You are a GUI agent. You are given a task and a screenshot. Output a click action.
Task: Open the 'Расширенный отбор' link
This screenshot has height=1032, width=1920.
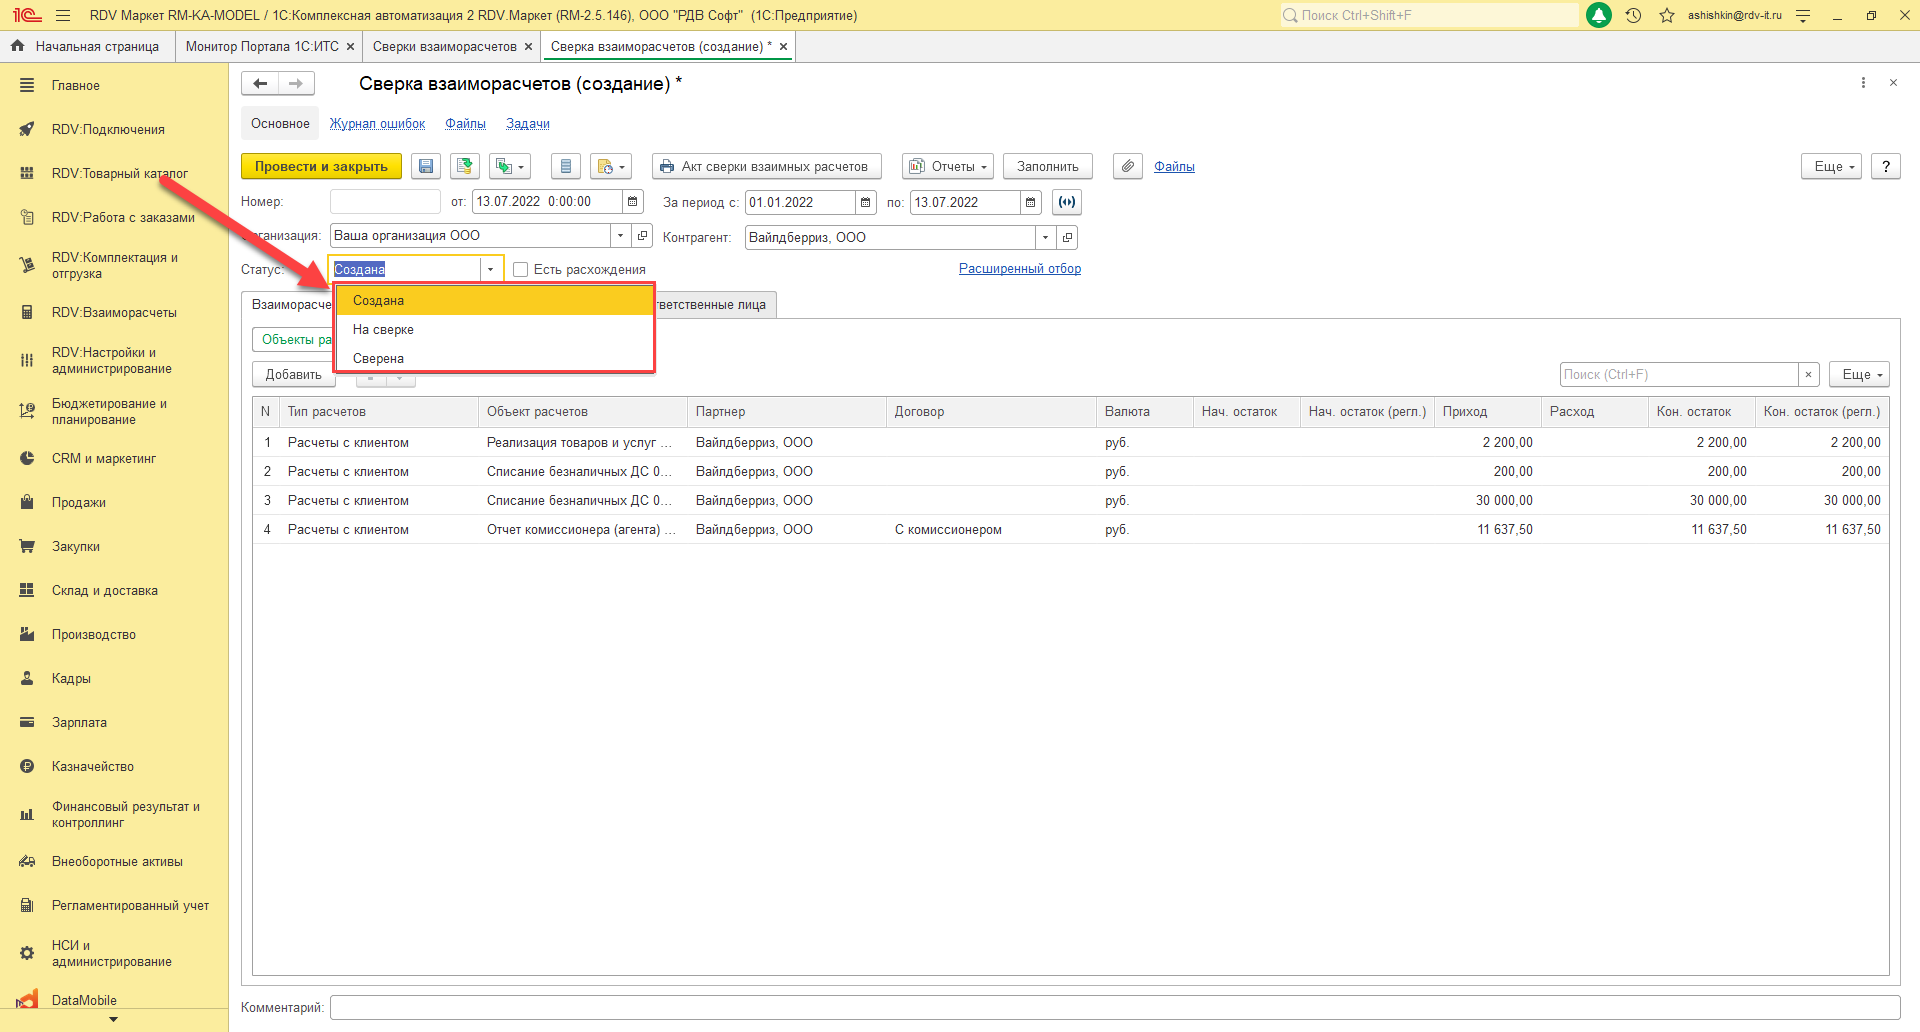[x=1019, y=269]
